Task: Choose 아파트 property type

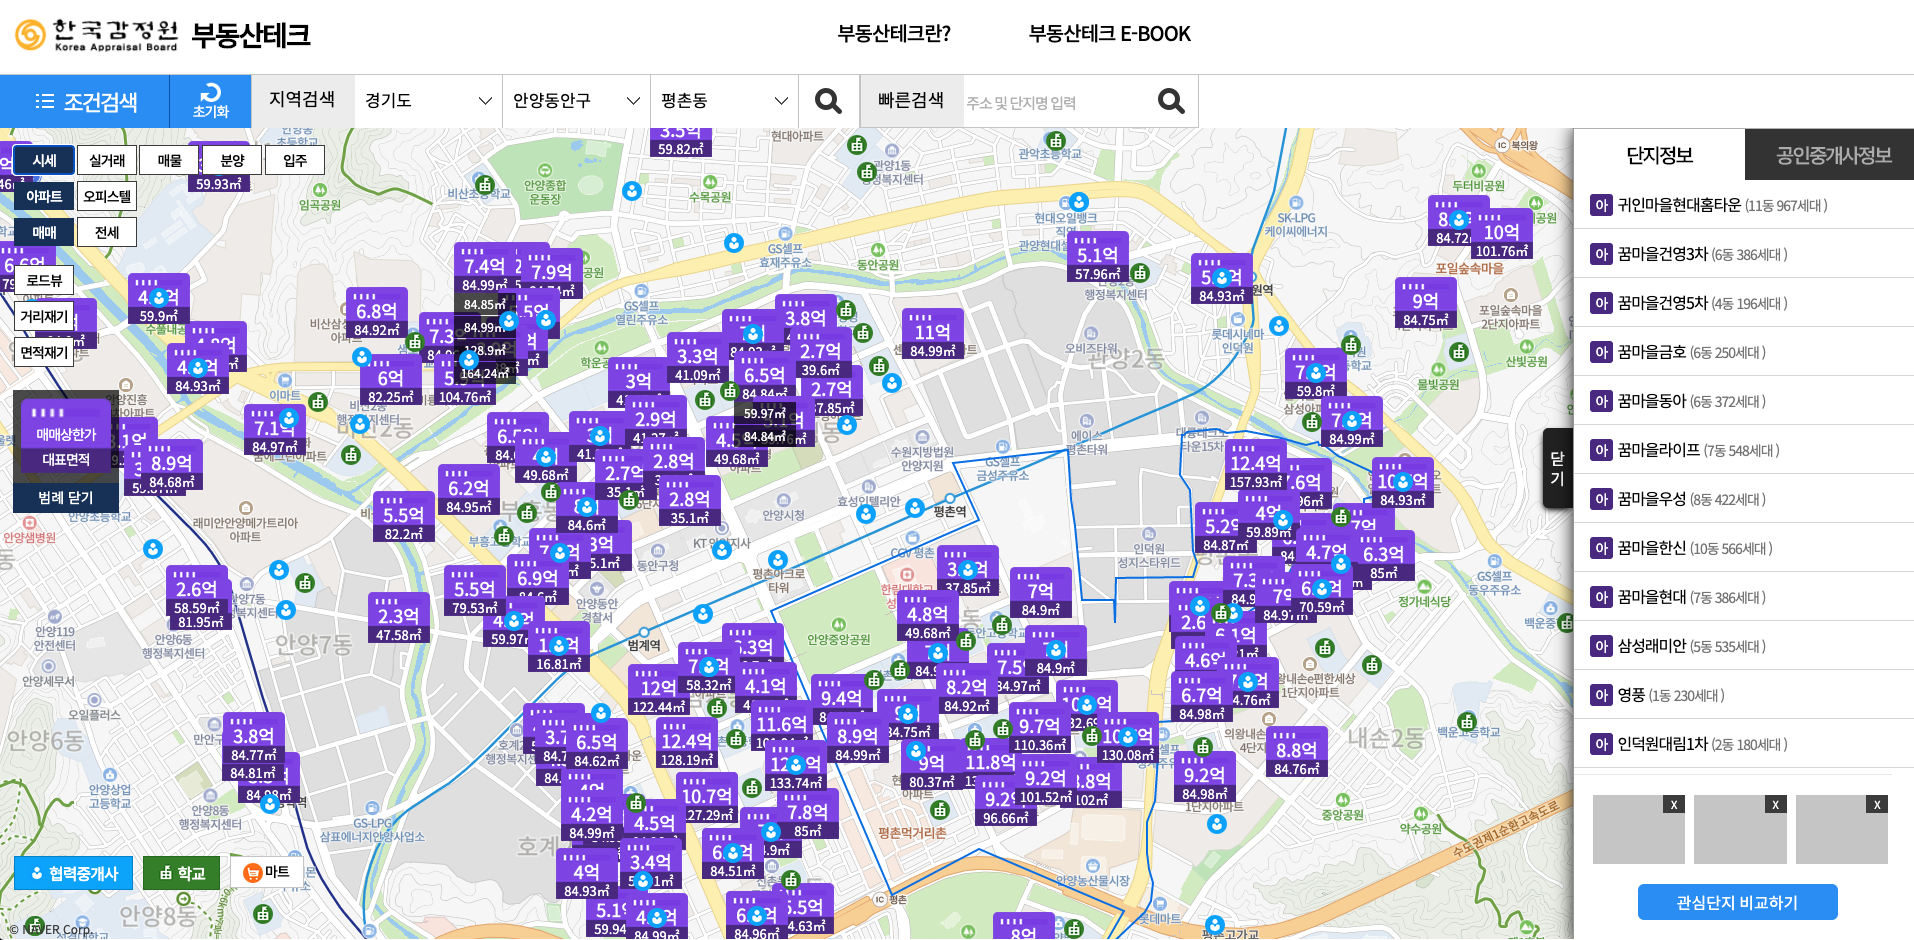Action: click(44, 196)
